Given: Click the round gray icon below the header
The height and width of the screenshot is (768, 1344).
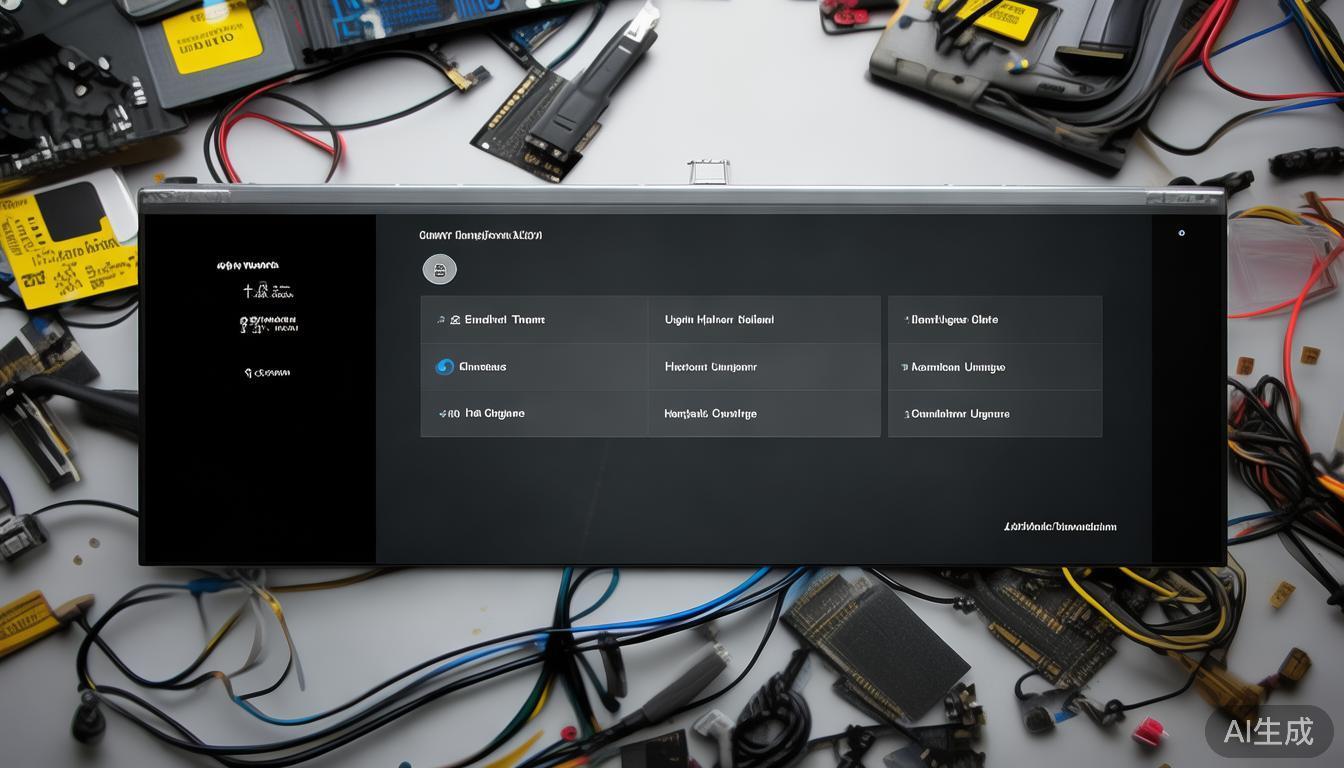Looking at the screenshot, I should point(439,269).
